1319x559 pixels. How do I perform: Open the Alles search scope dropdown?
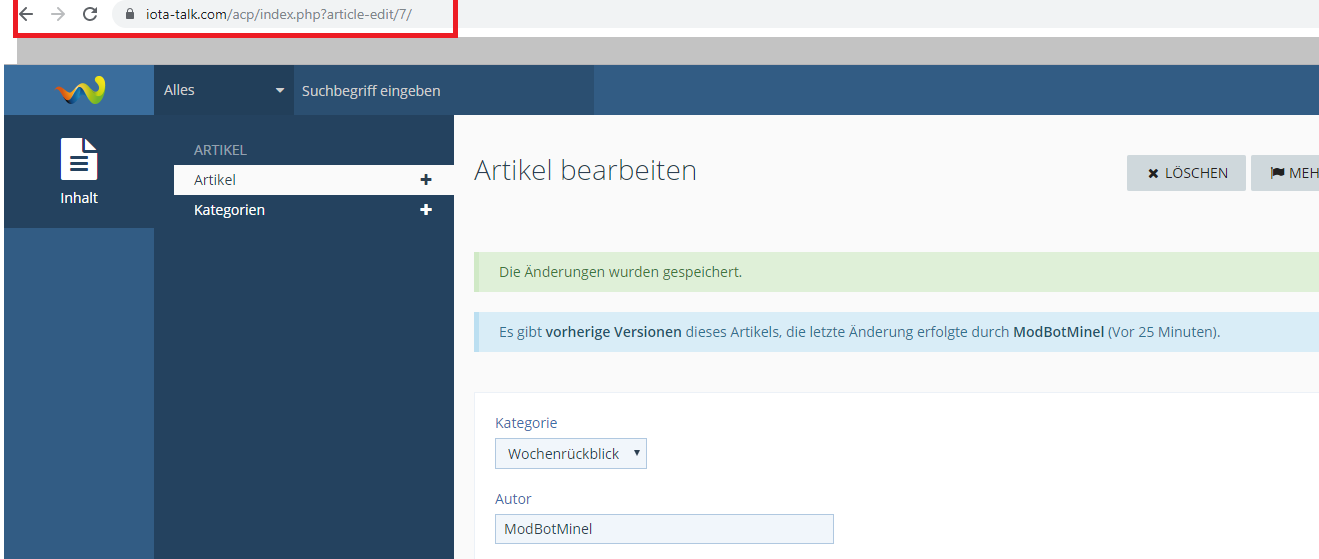point(224,90)
